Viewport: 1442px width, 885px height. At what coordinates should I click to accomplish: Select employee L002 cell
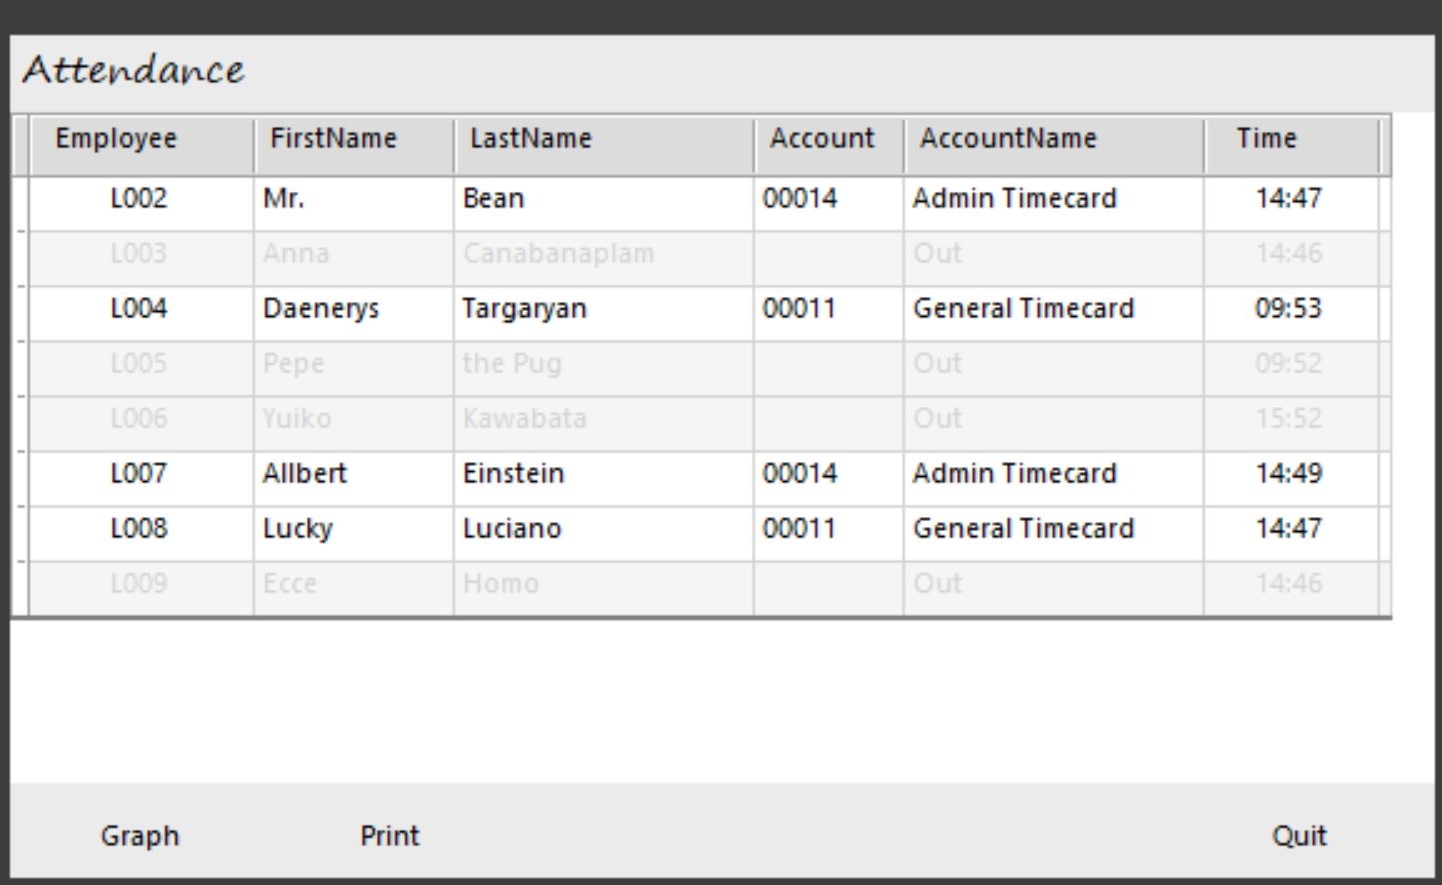[139, 199]
